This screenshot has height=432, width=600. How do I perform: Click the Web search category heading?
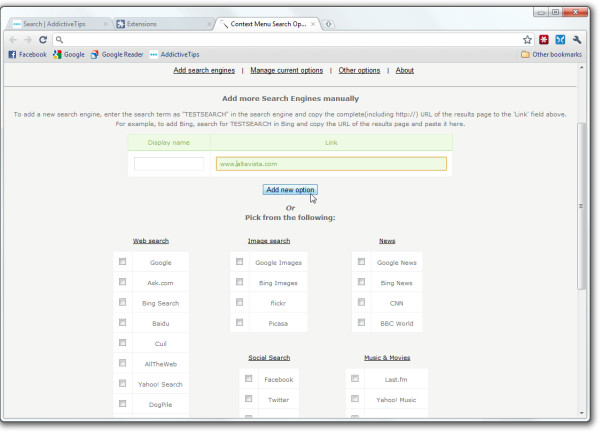pos(151,241)
